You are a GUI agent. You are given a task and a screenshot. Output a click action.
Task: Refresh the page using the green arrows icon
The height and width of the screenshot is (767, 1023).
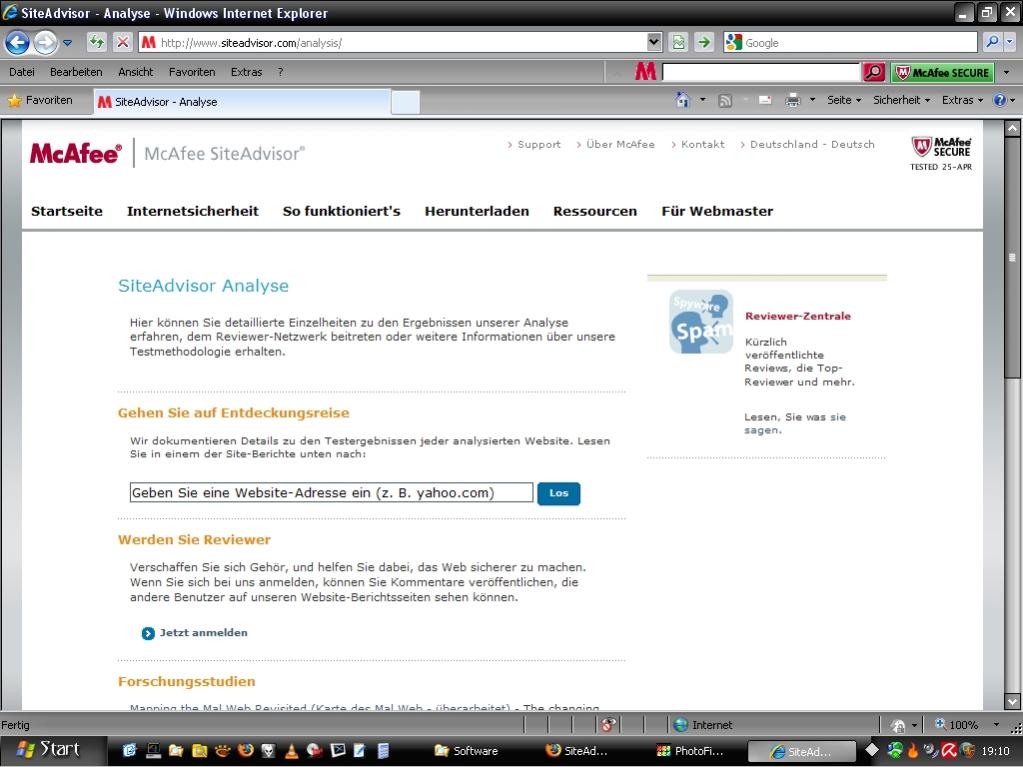97,42
